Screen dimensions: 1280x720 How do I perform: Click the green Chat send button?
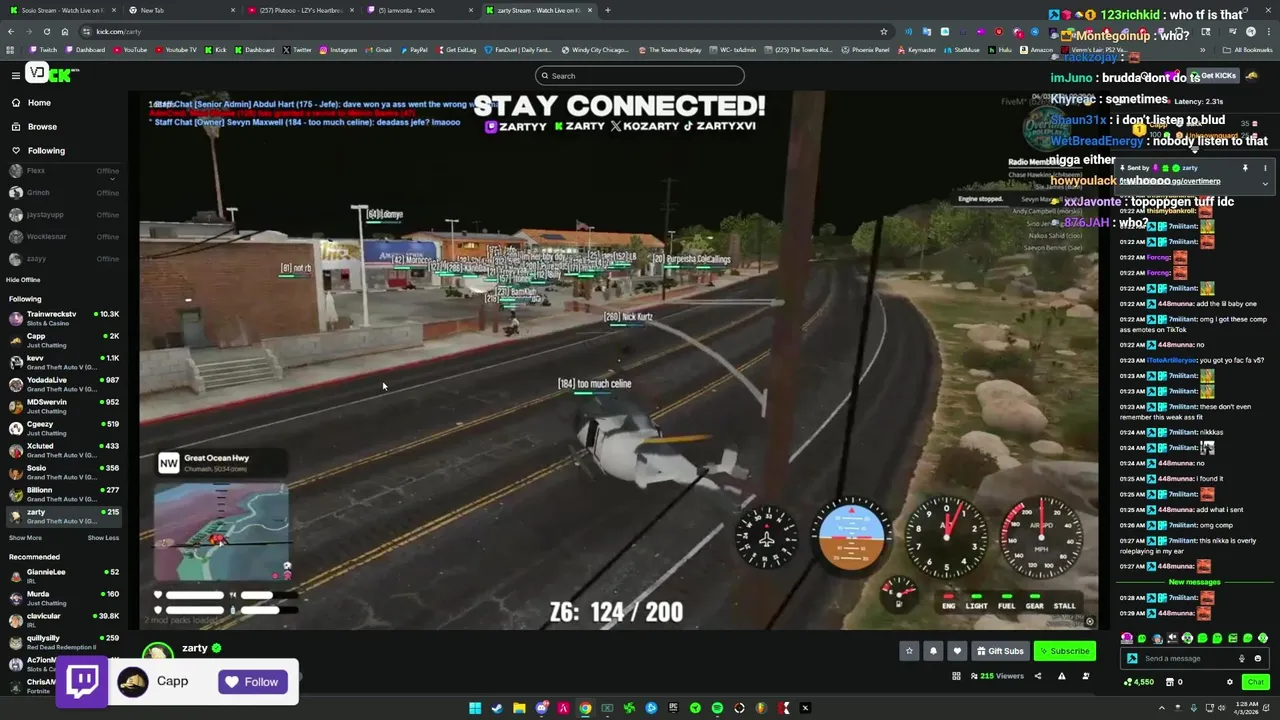[1255, 682]
